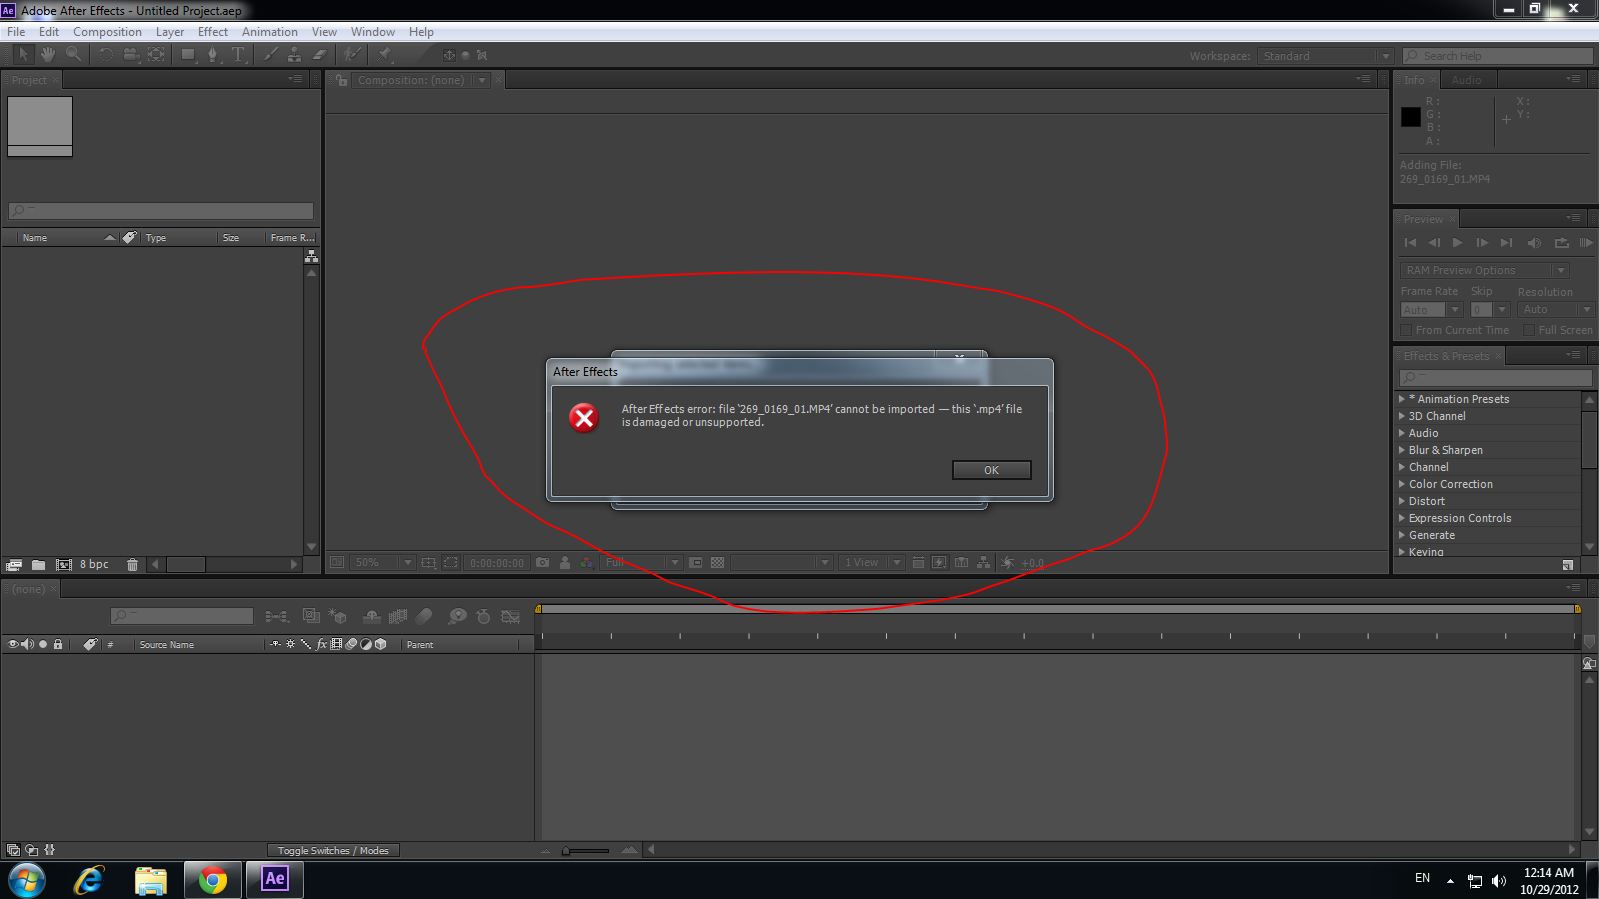The image size is (1599, 899).
Task: Click the 8 bpc color depth button
Action: click(94, 564)
